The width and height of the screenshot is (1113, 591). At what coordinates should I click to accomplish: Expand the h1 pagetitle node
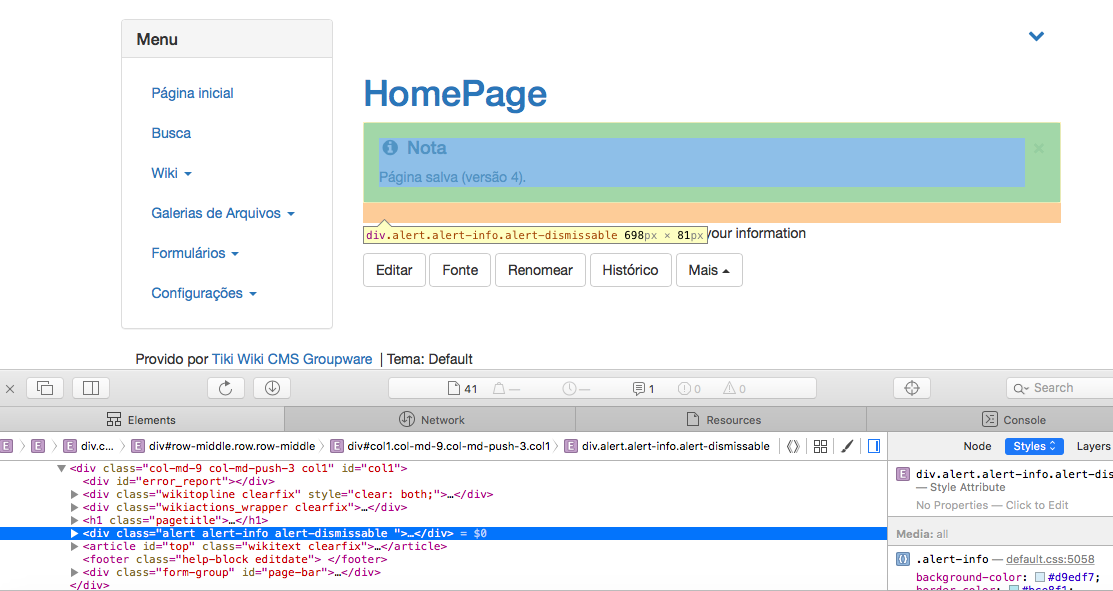75,521
